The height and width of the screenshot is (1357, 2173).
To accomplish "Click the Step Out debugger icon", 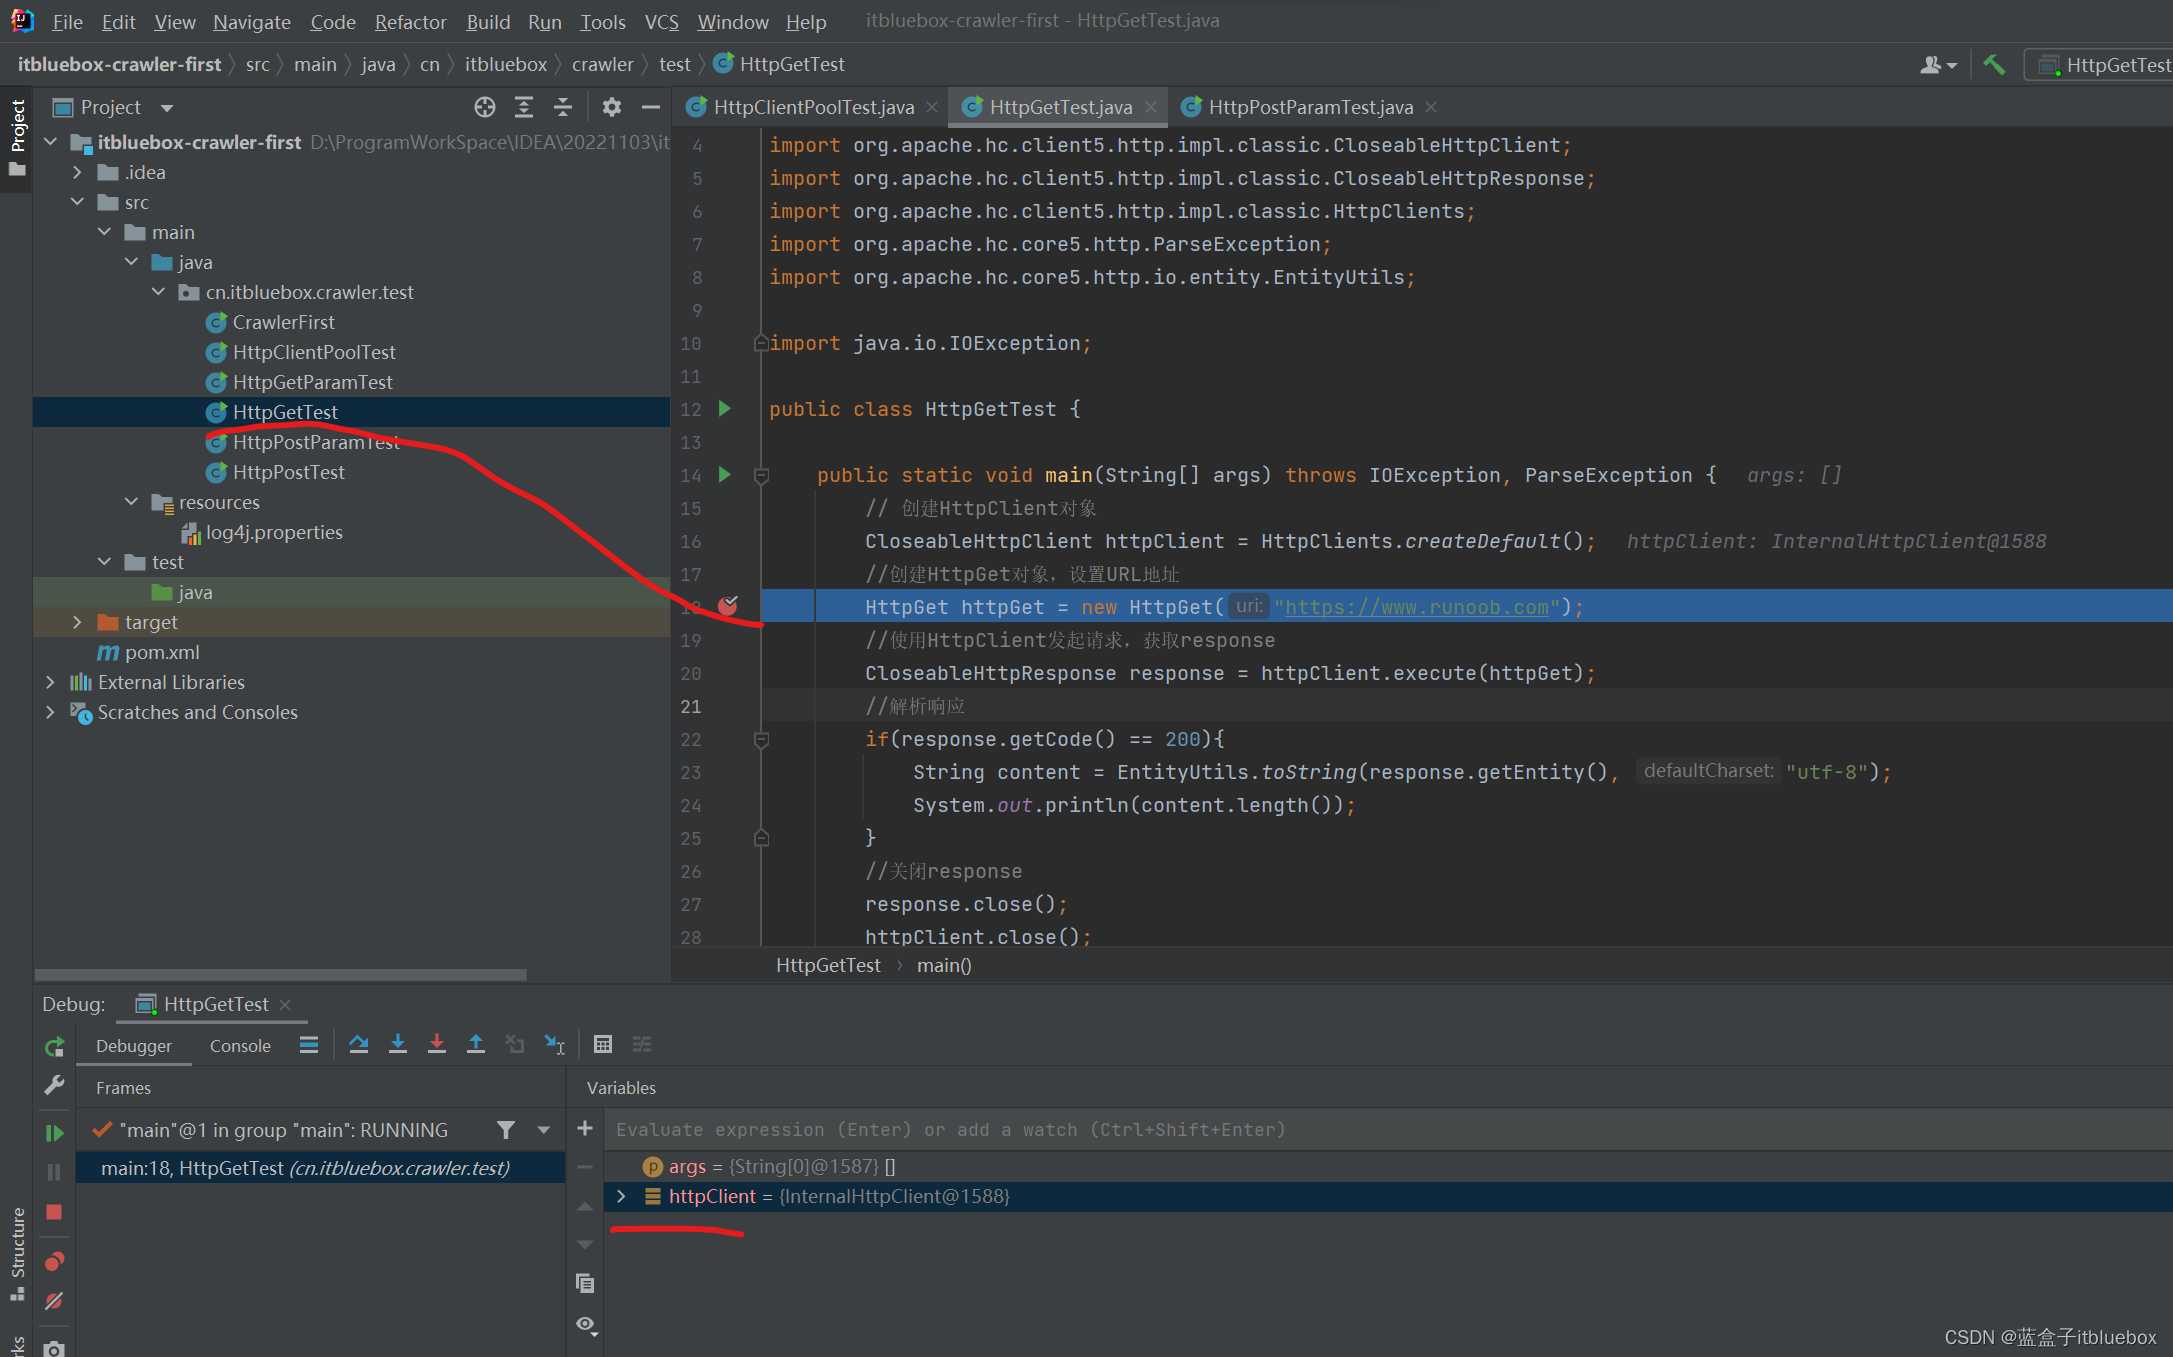I will [476, 1044].
